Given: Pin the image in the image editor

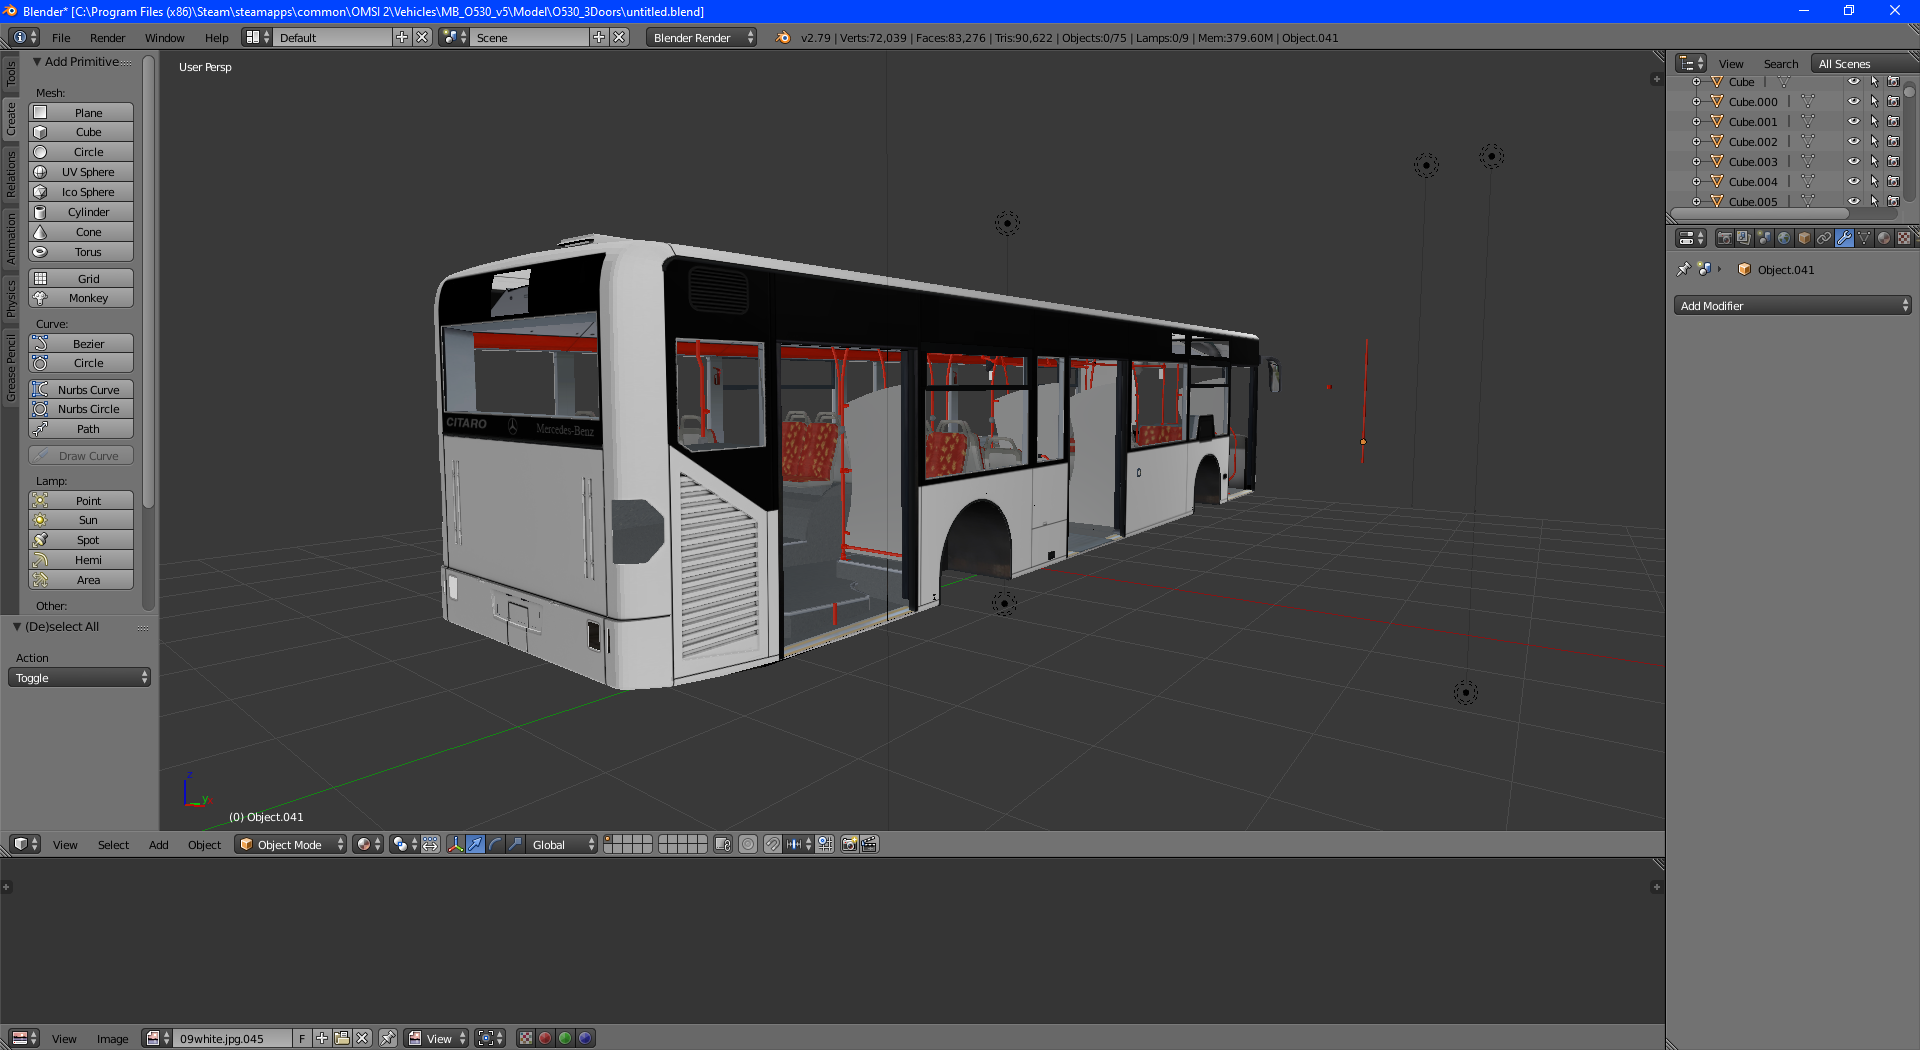Looking at the screenshot, I should (388, 1038).
